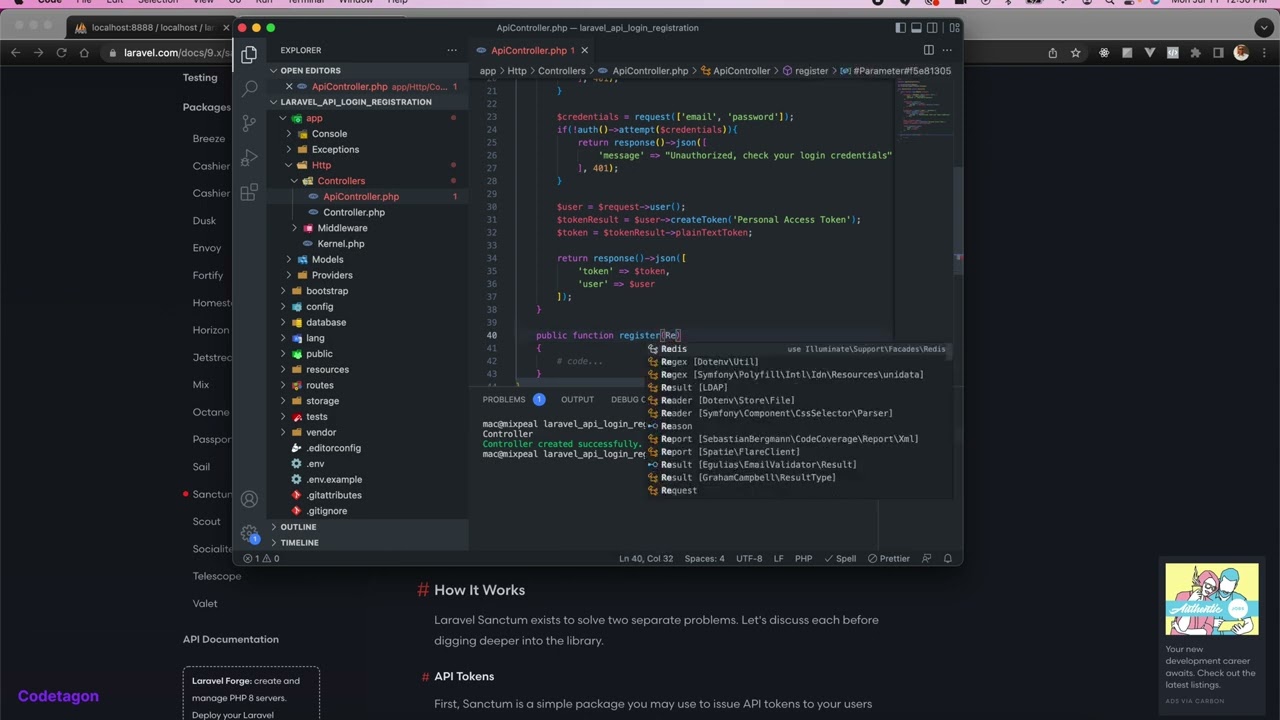The height and width of the screenshot is (720, 1280).
Task: Open the Search view in VS Code activity bar
Action: coord(249,88)
